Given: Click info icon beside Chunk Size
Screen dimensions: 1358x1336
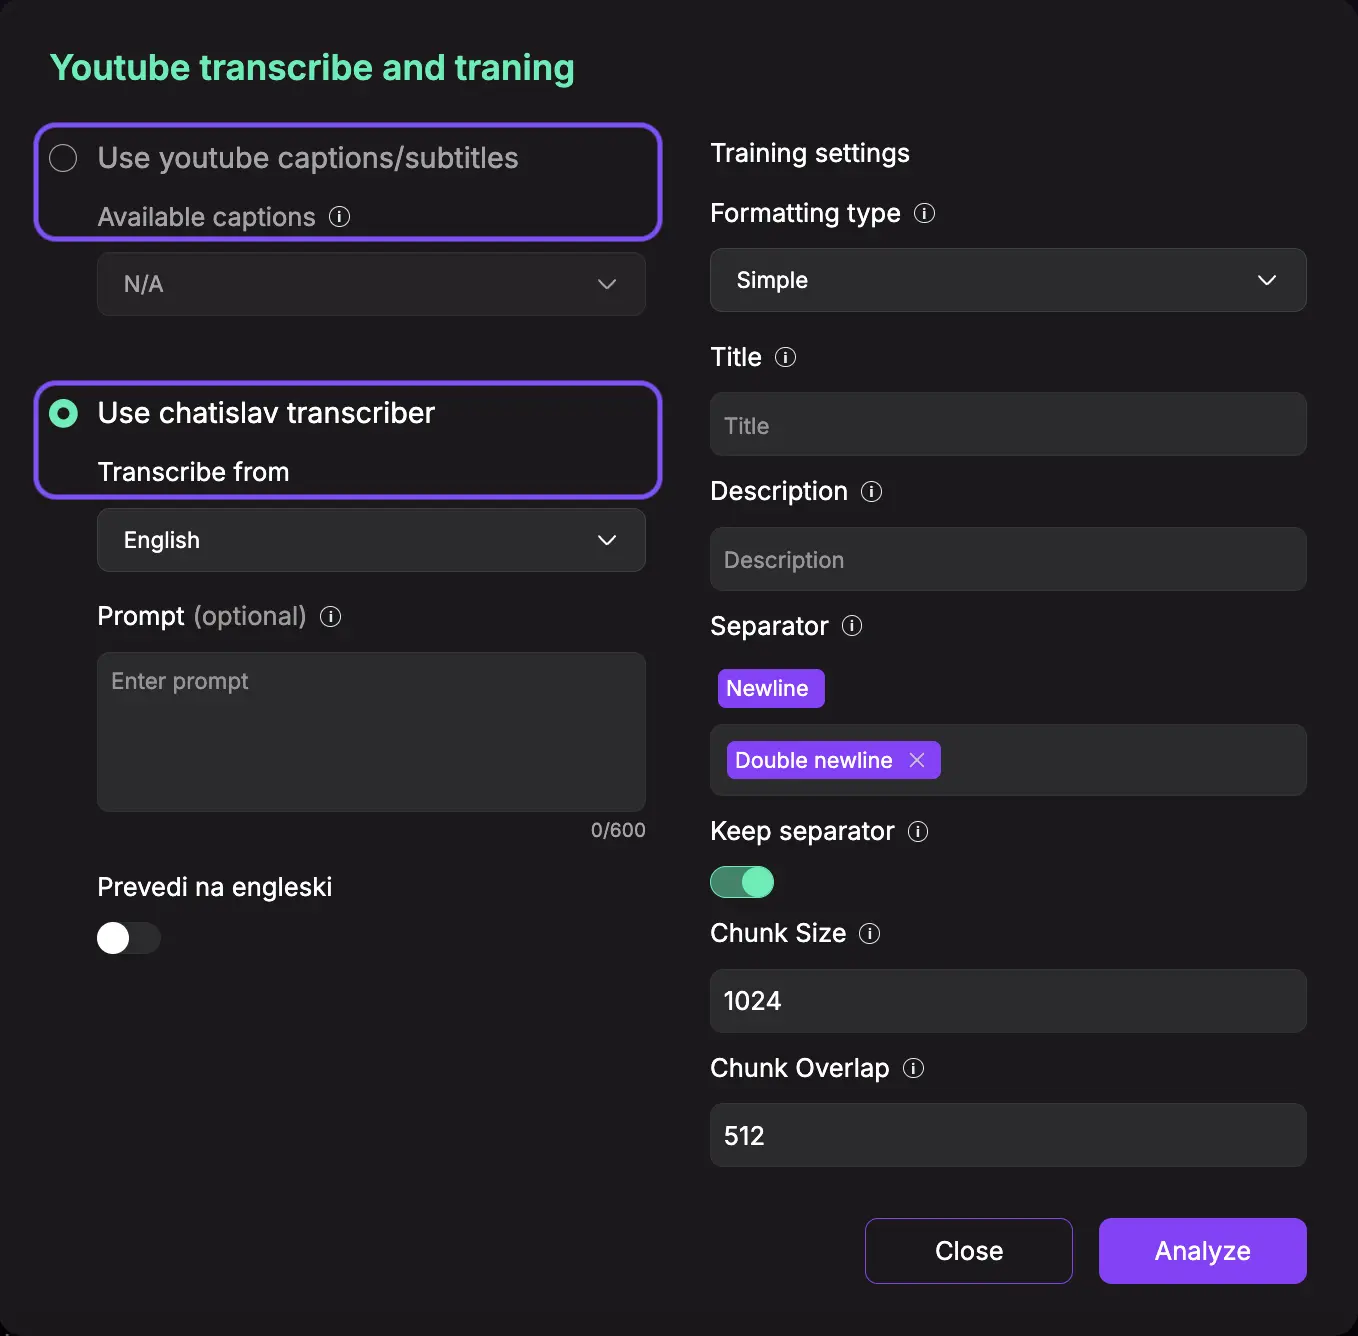Looking at the screenshot, I should 870,933.
